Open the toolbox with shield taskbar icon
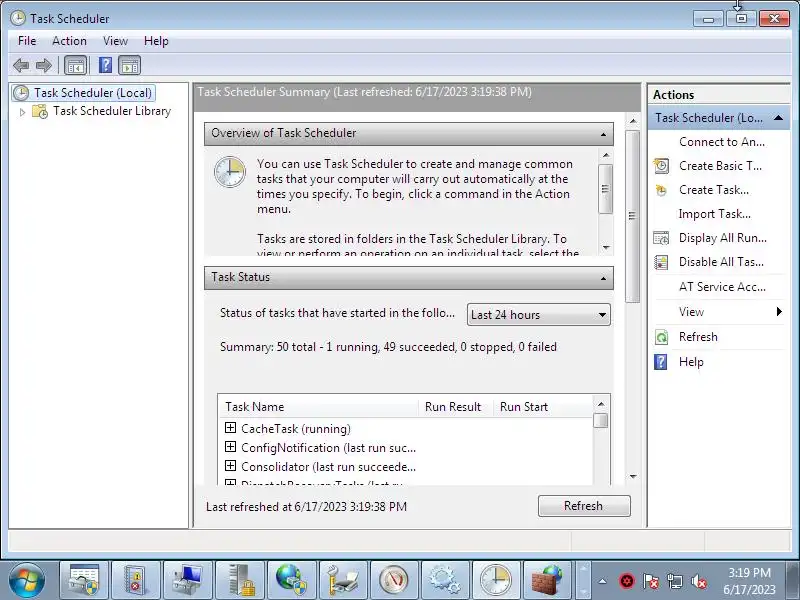The width and height of the screenshot is (800, 600). pyautogui.click(x=84, y=580)
